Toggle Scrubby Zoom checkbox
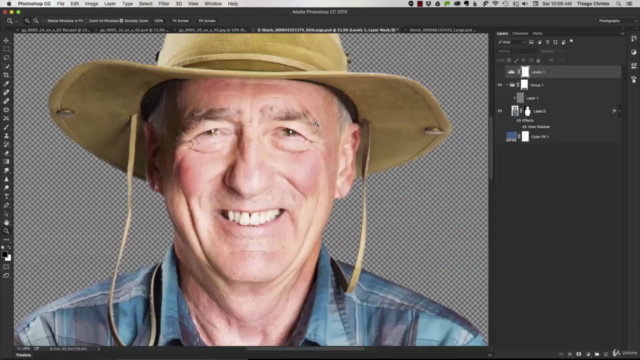640x360 pixels. coord(121,21)
